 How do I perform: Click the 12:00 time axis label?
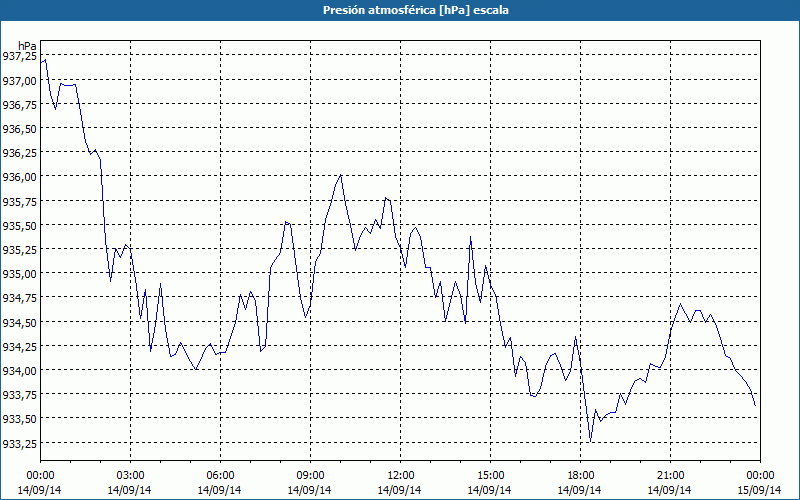coord(401,476)
